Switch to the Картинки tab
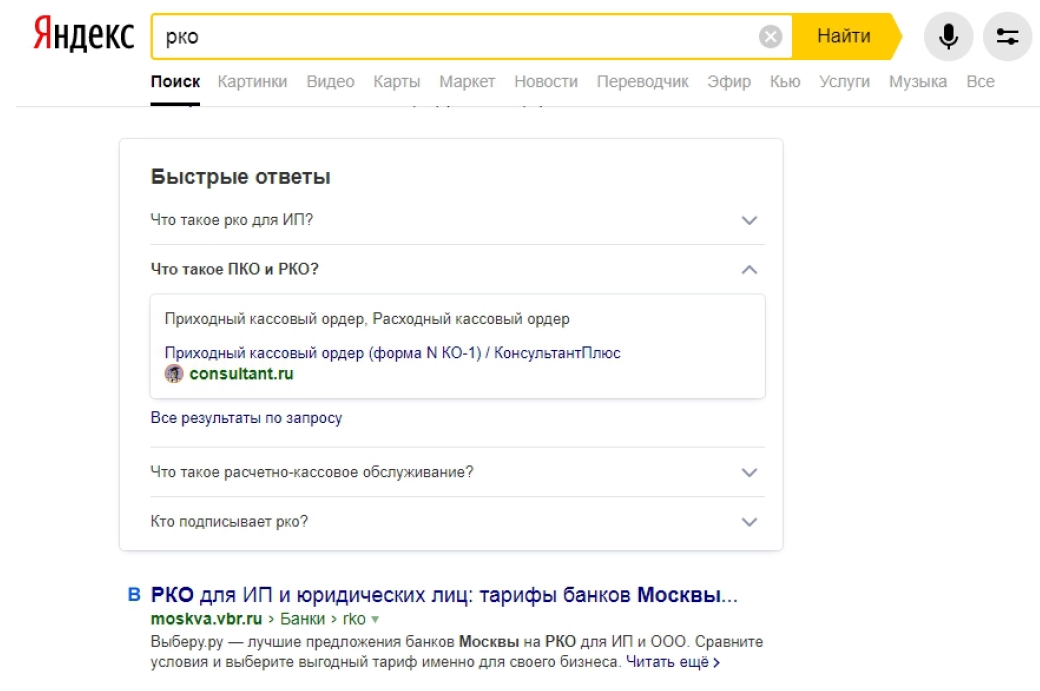1040x691 pixels. pyautogui.click(x=252, y=82)
